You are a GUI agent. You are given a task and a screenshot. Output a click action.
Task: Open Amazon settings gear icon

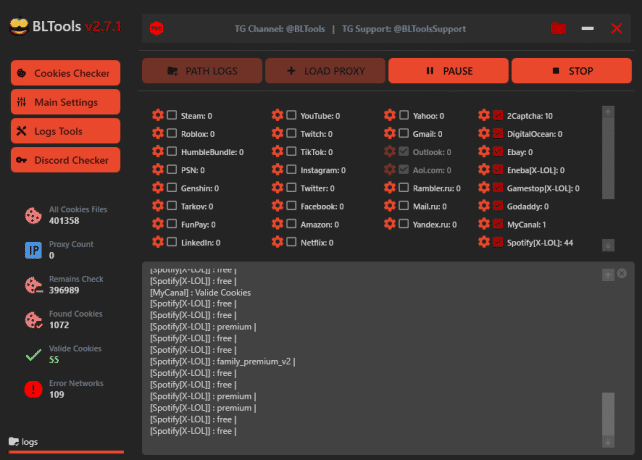(x=277, y=224)
